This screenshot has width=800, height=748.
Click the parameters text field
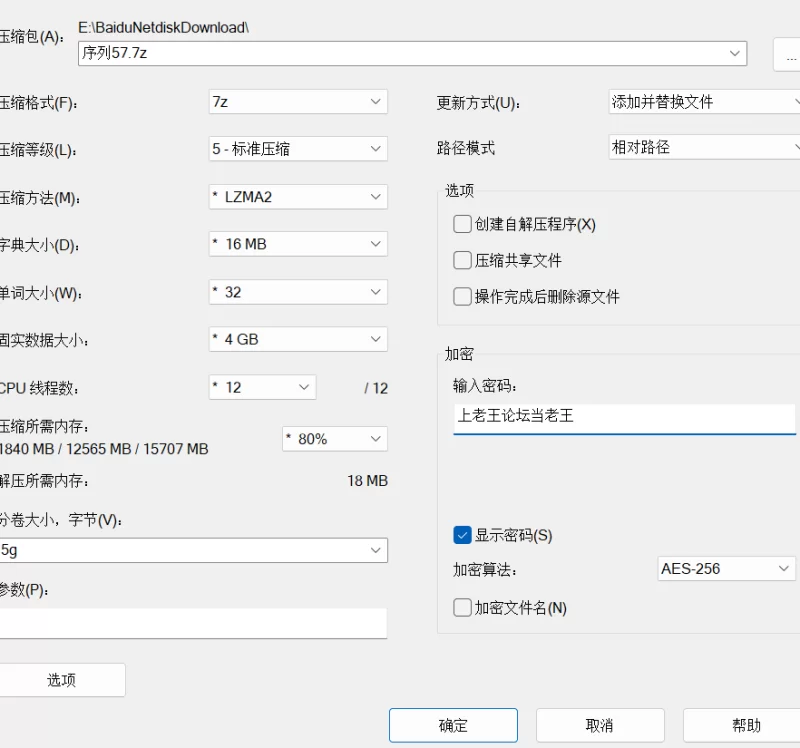click(193, 622)
